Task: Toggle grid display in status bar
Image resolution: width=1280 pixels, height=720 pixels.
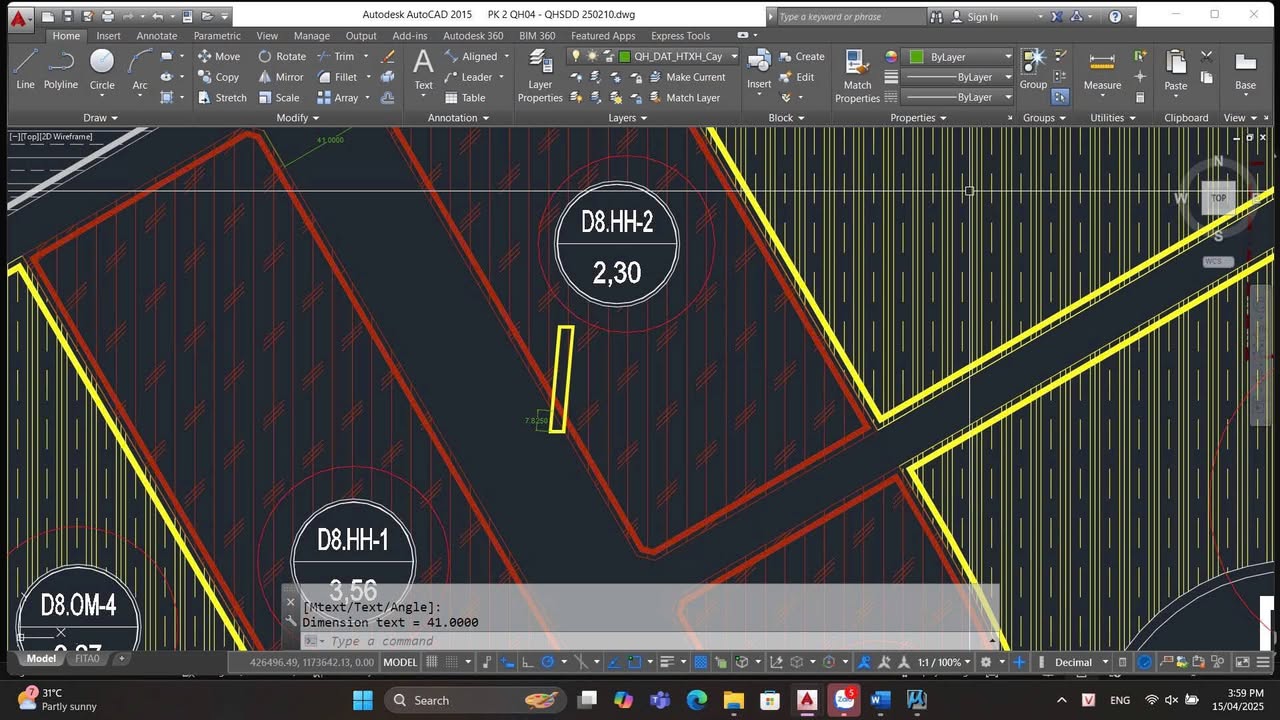Action: click(x=433, y=662)
